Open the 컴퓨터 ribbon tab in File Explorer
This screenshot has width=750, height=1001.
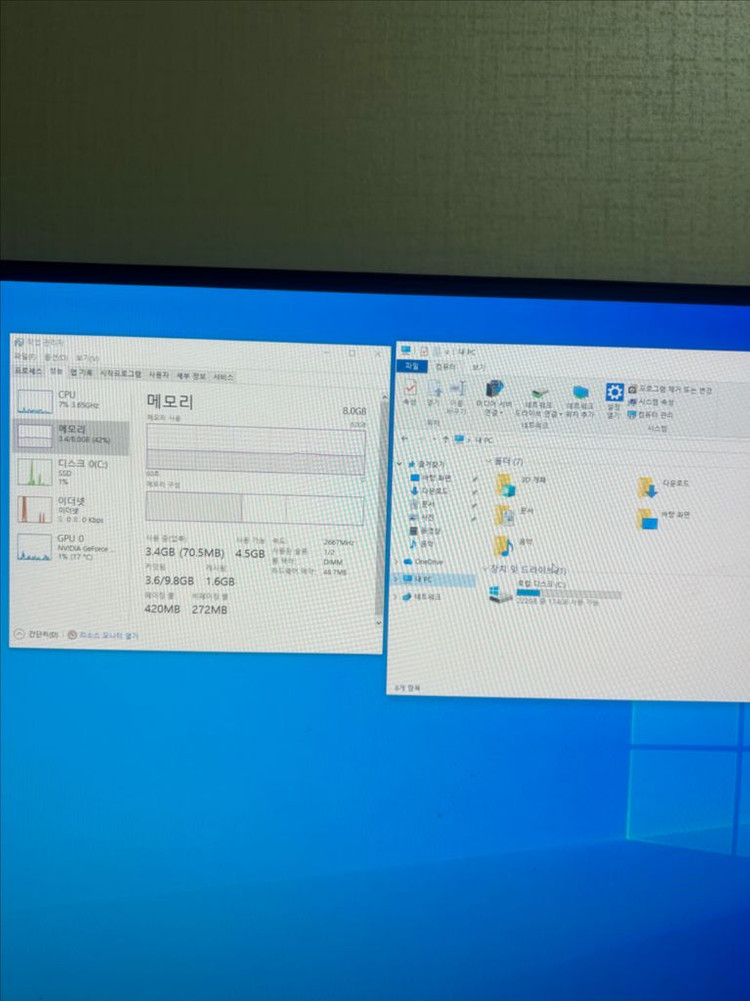tap(445, 366)
